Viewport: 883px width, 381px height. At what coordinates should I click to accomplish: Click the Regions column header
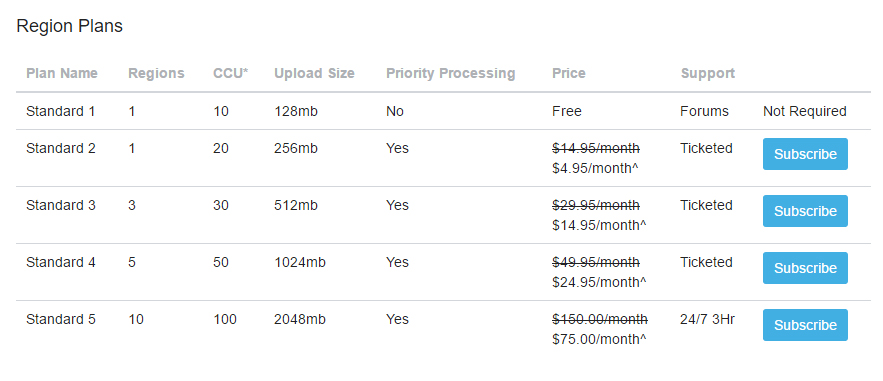[156, 74]
